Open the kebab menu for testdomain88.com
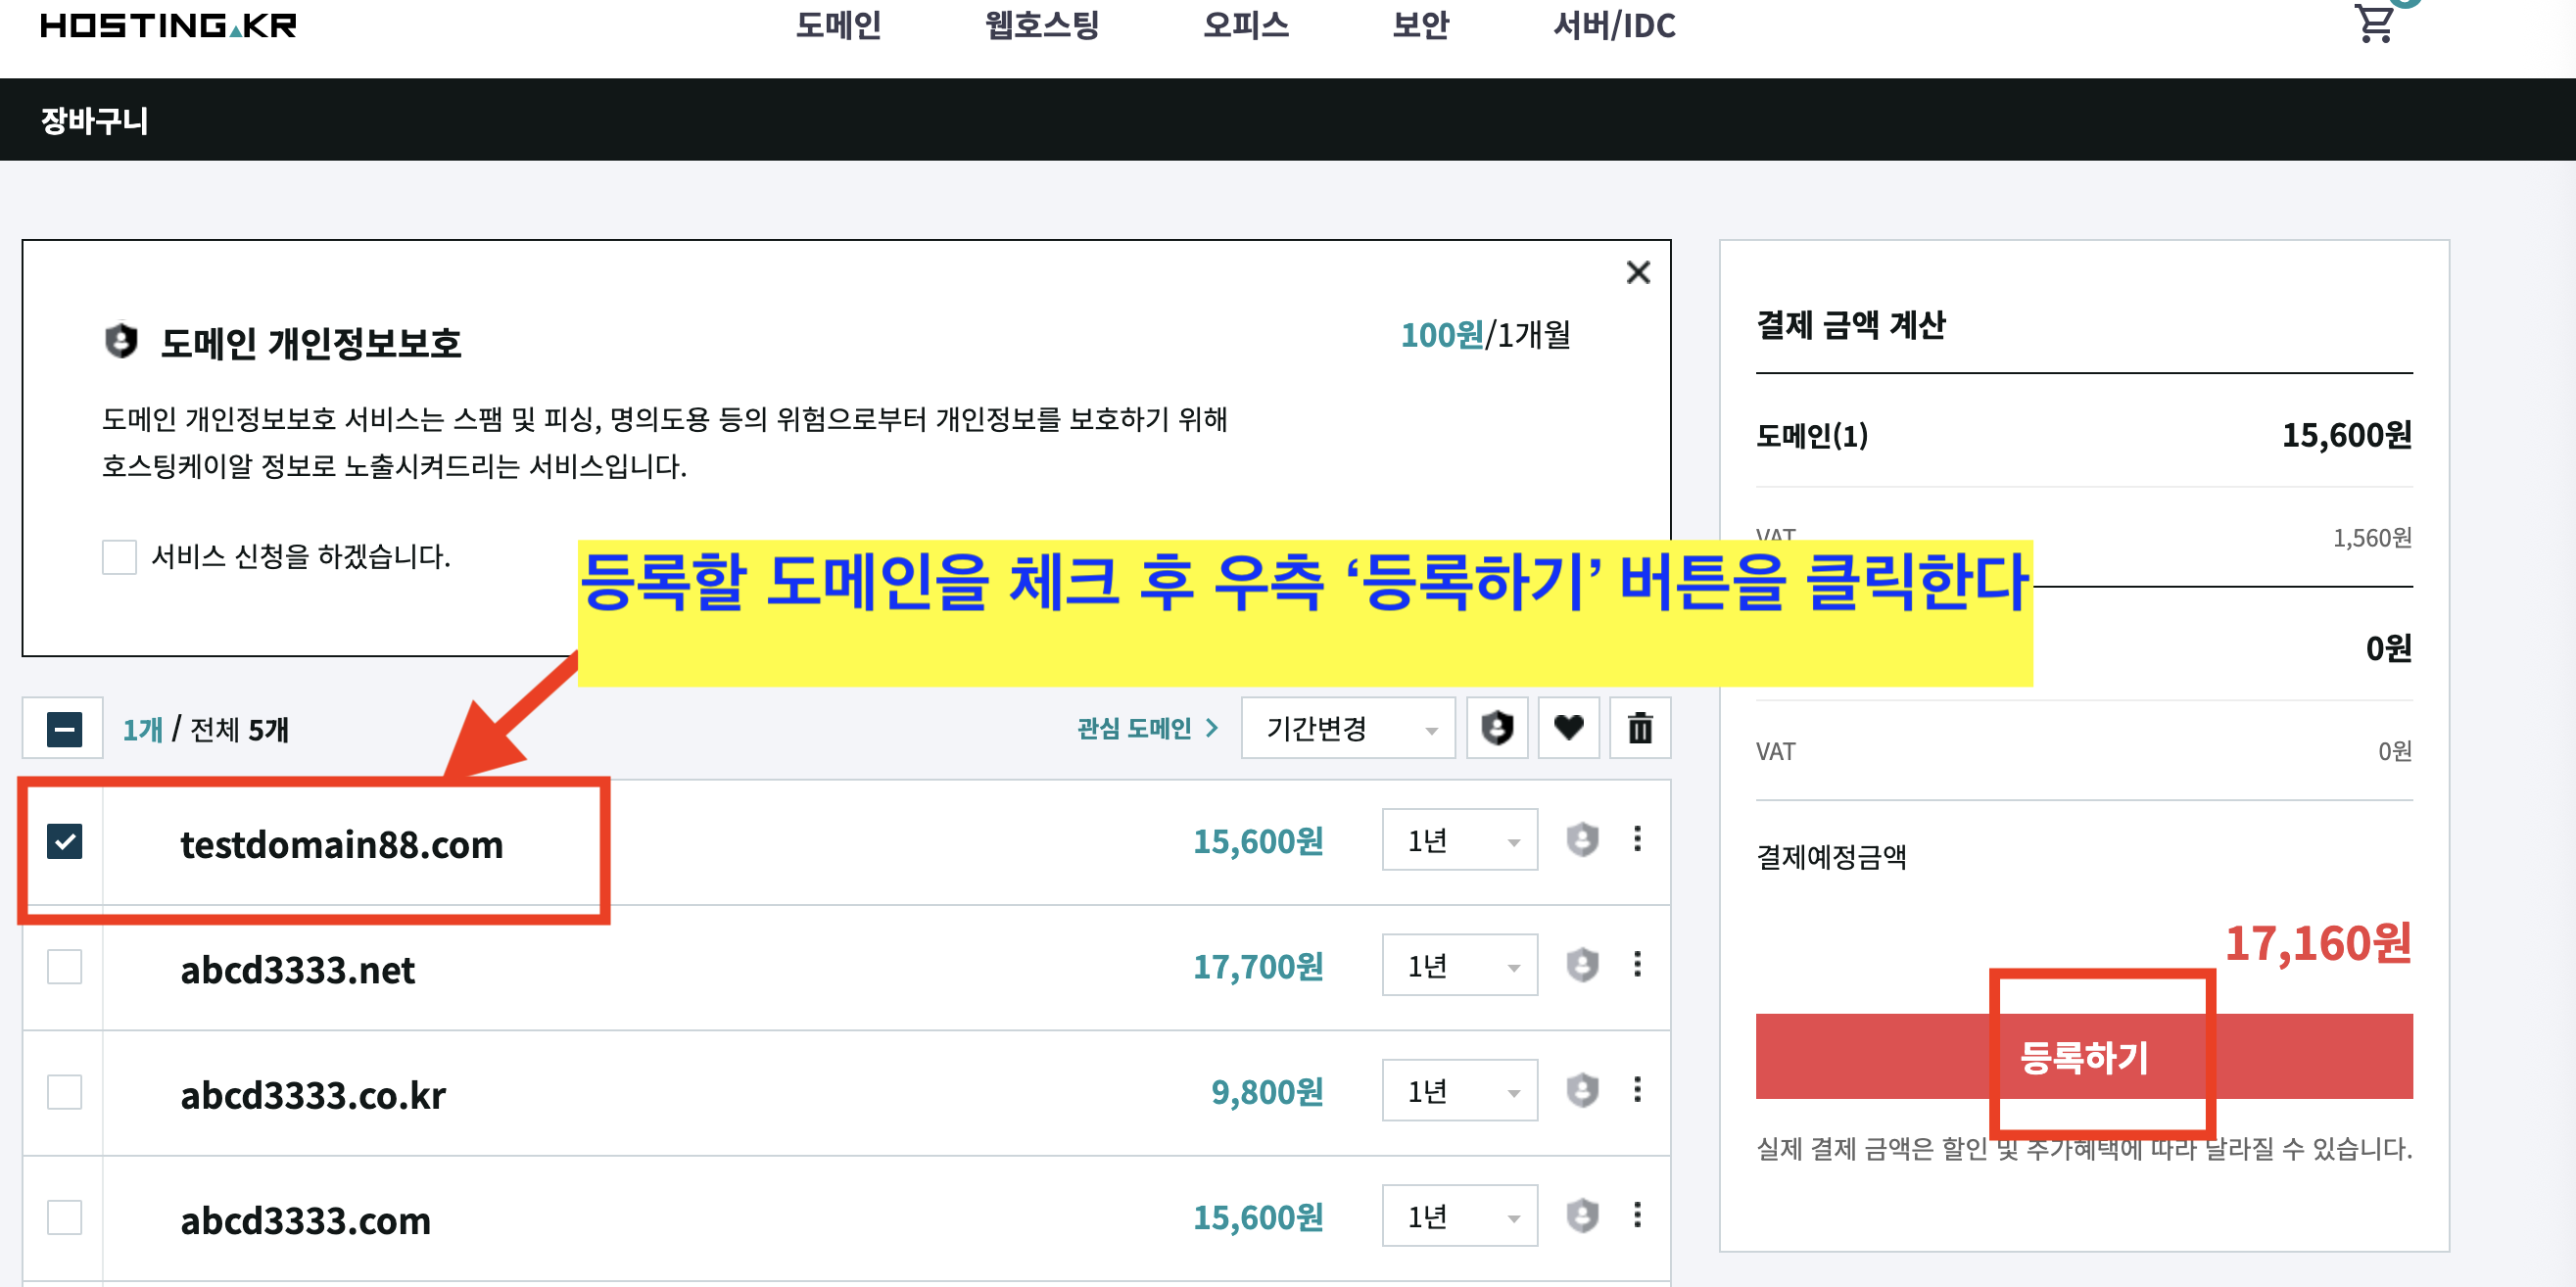The height and width of the screenshot is (1287, 2576). coord(1639,841)
